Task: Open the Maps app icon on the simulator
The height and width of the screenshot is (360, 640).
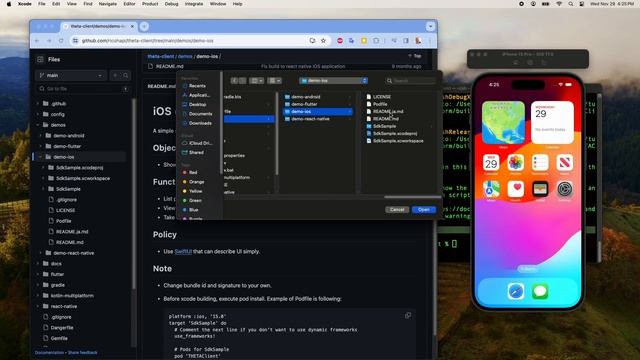Action: click(491, 189)
